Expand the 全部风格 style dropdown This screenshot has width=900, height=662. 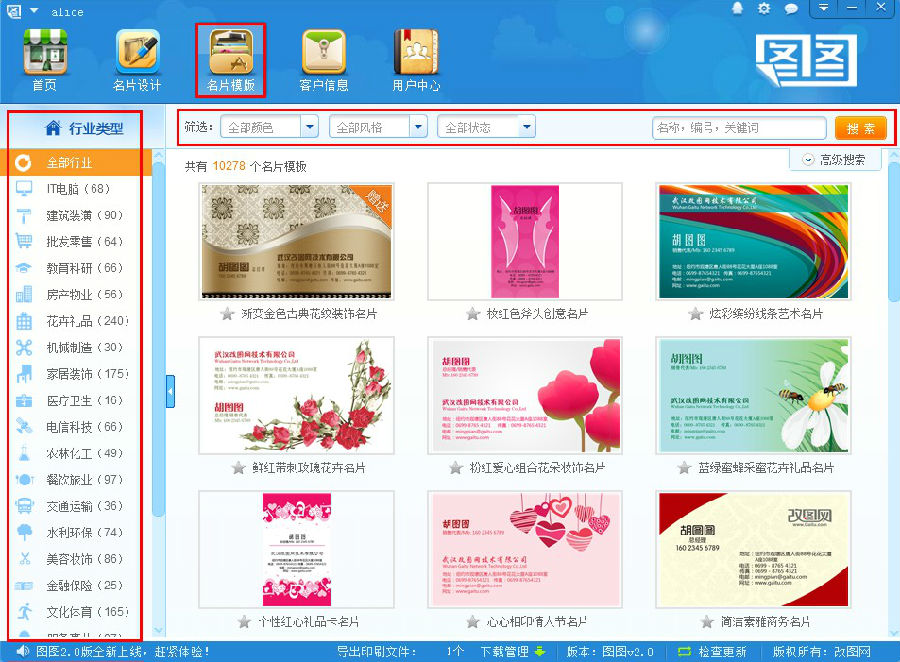[x=418, y=127]
